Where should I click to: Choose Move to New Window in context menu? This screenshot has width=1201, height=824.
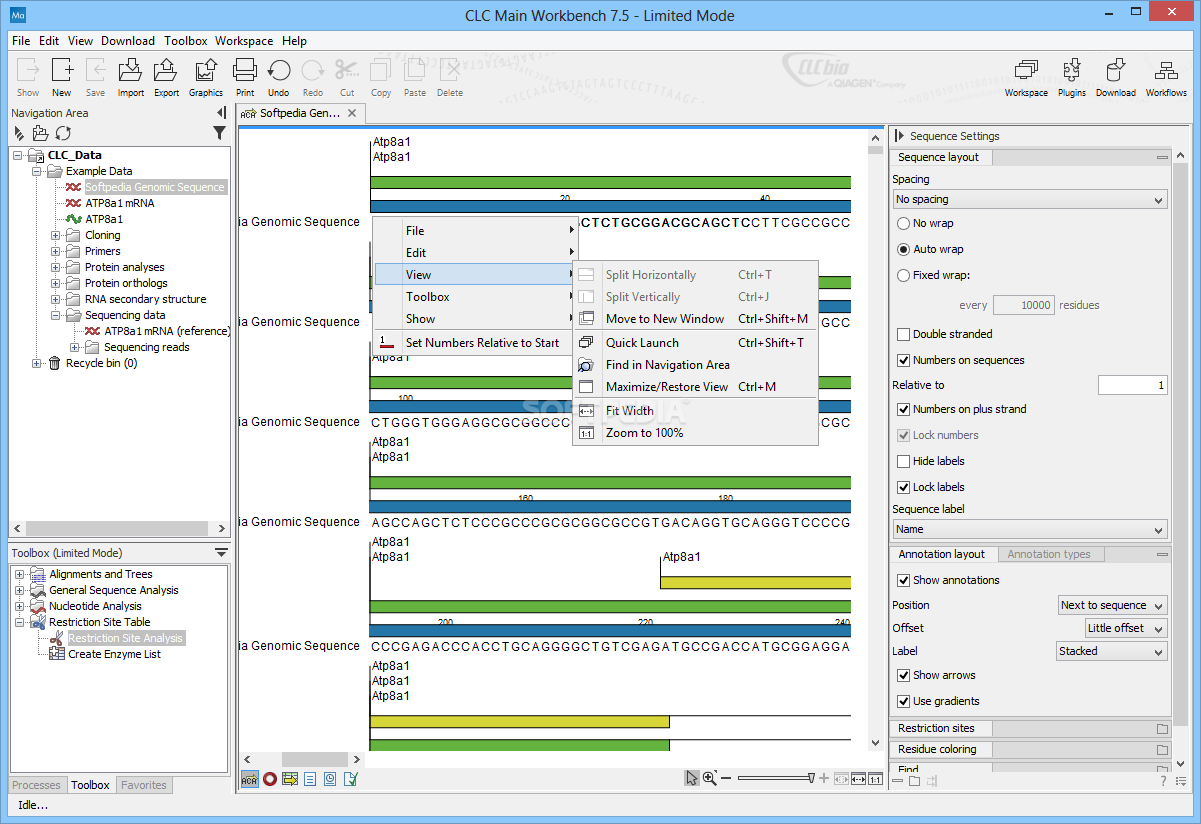(x=695, y=319)
